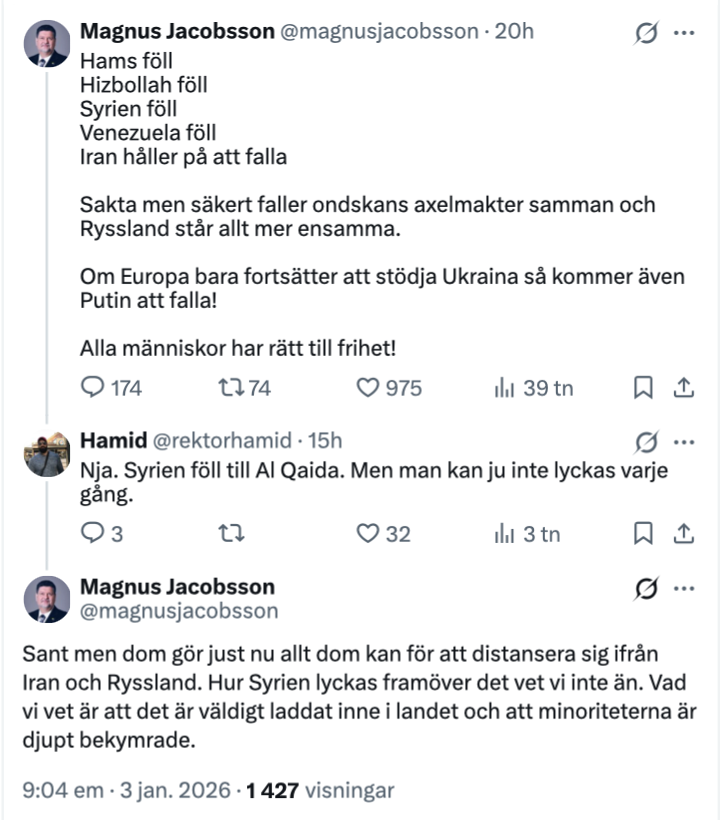720x820 pixels.
Task: Bookmark Hamid's reply
Action: [644, 534]
